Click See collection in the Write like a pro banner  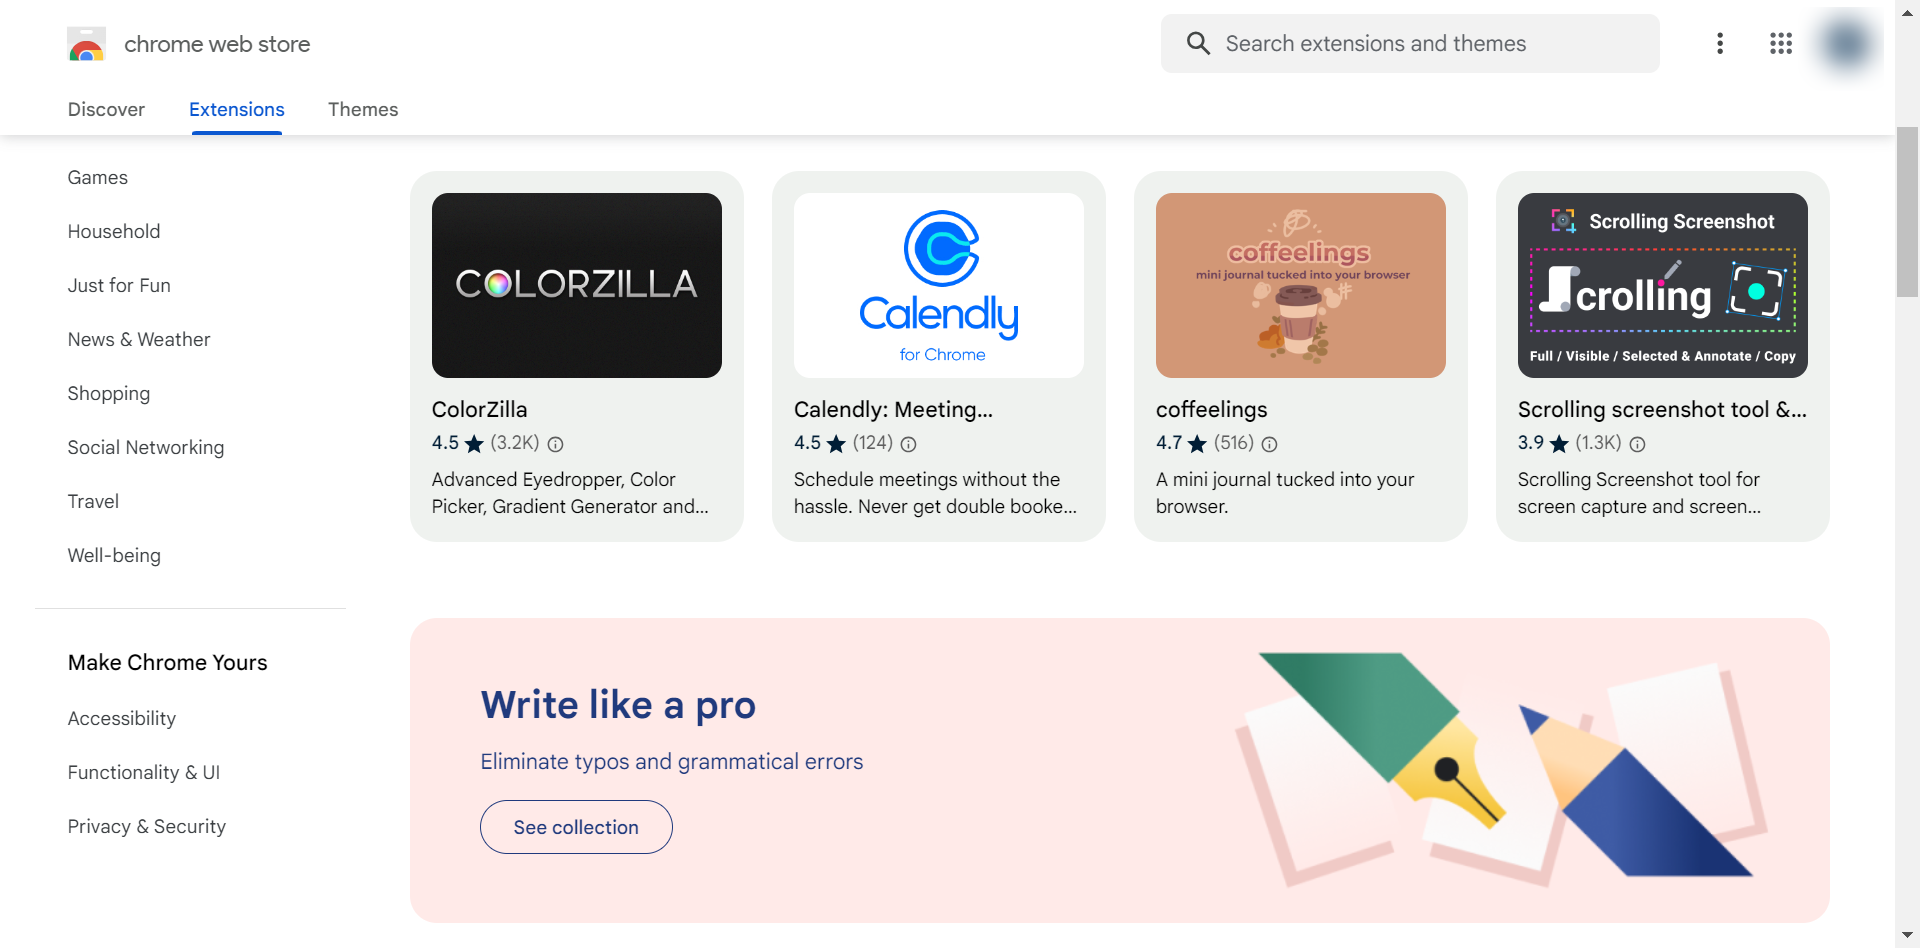[576, 827]
